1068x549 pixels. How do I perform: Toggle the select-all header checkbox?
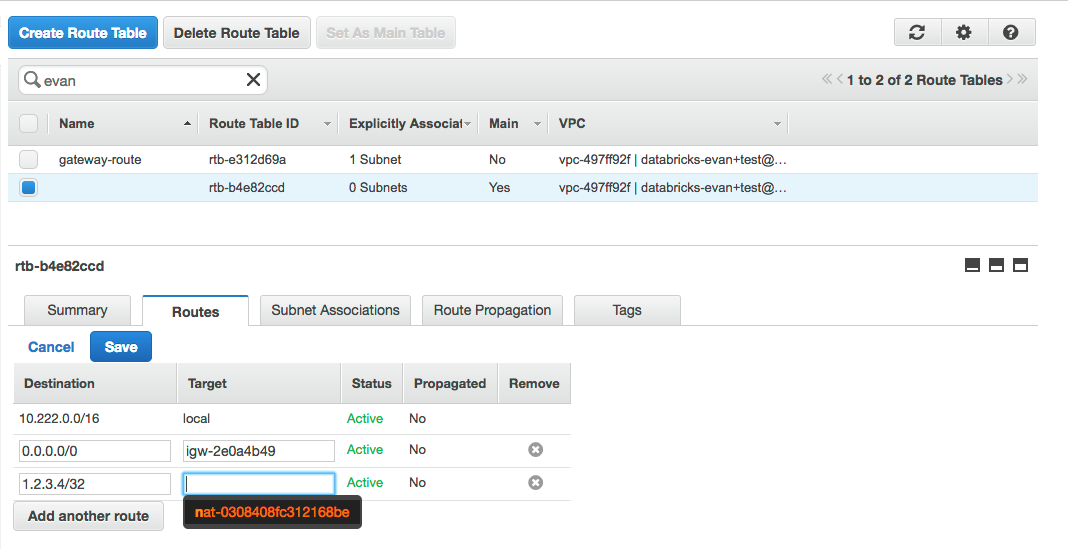click(x=29, y=123)
